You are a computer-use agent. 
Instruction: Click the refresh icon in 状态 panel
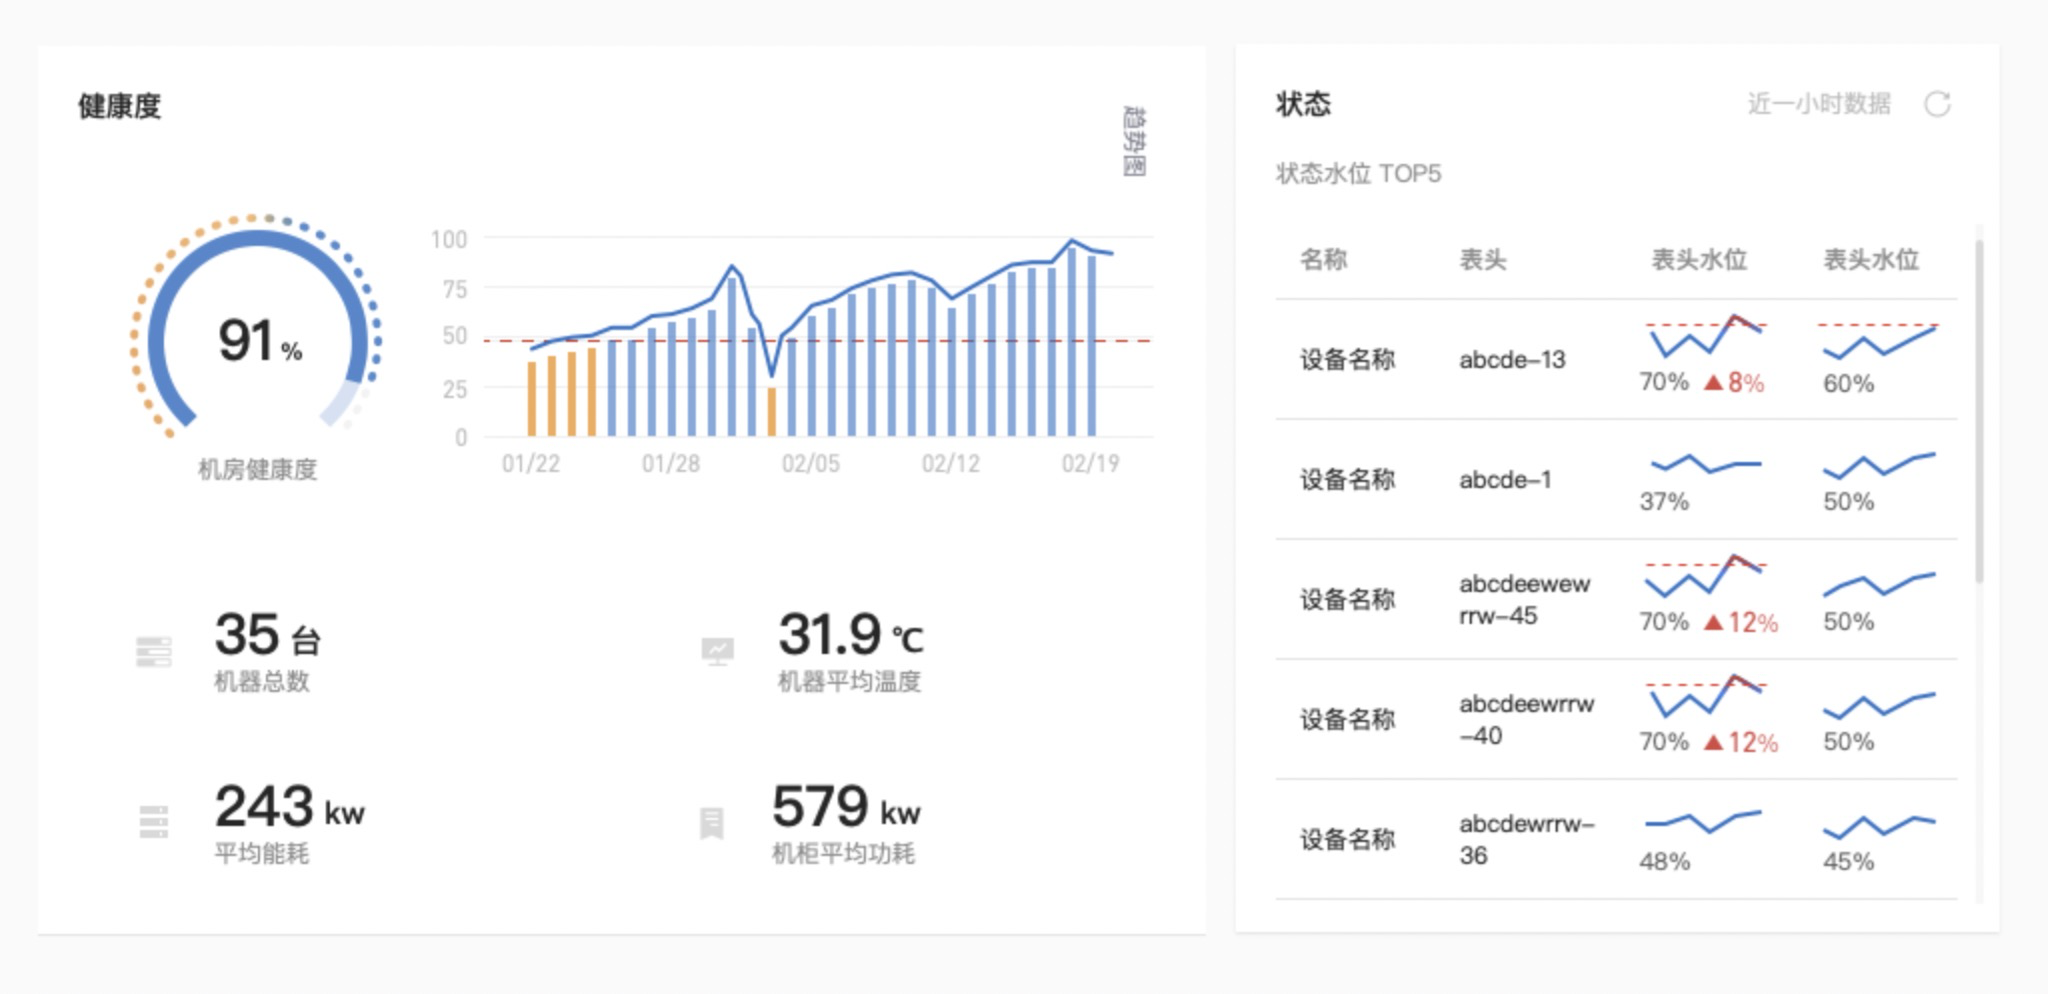click(x=1937, y=104)
